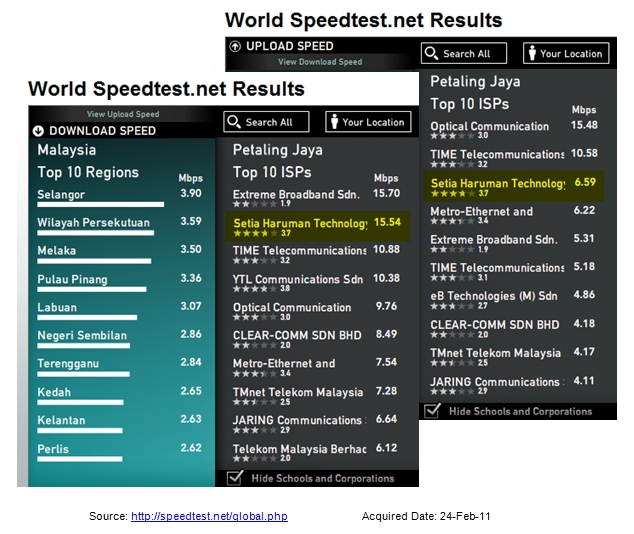Viewport: 634px width, 534px height.
Task: Select TMnet Telekom Malaysia 7.28 download row
Action: [x=317, y=396]
